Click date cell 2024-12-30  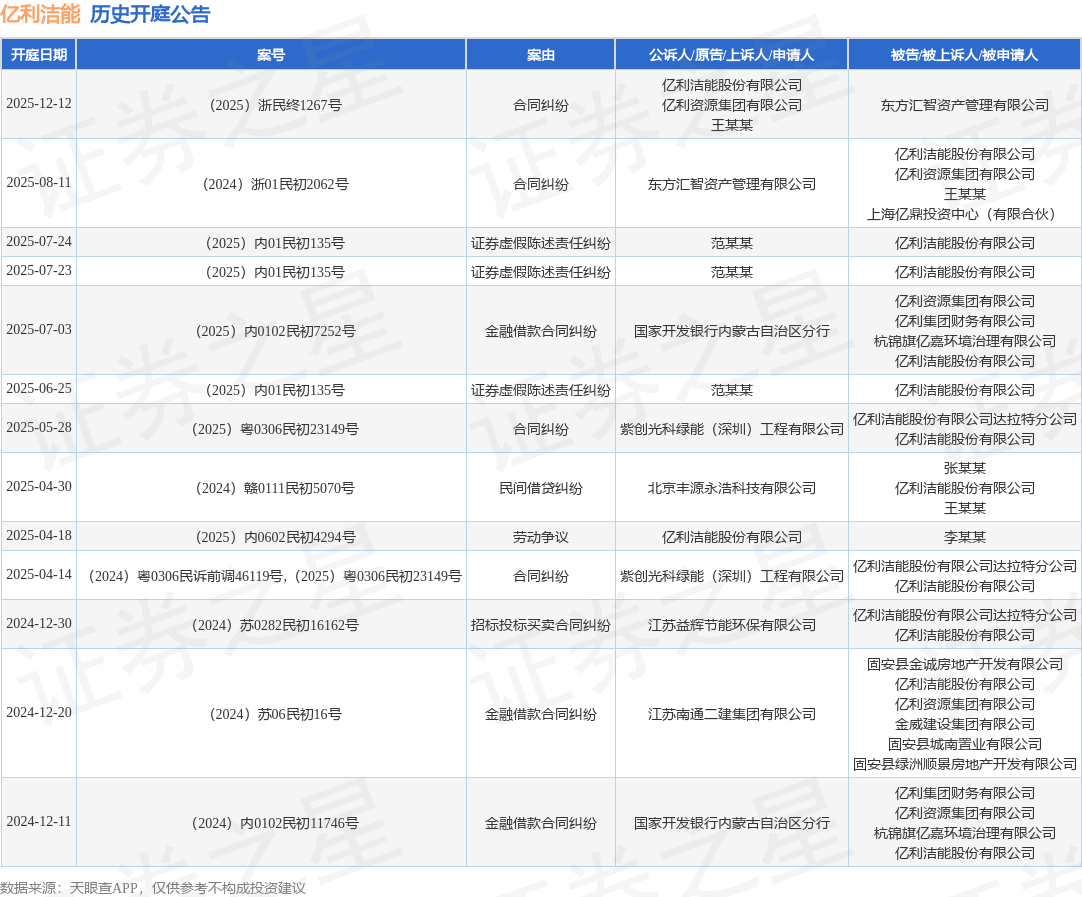point(39,624)
